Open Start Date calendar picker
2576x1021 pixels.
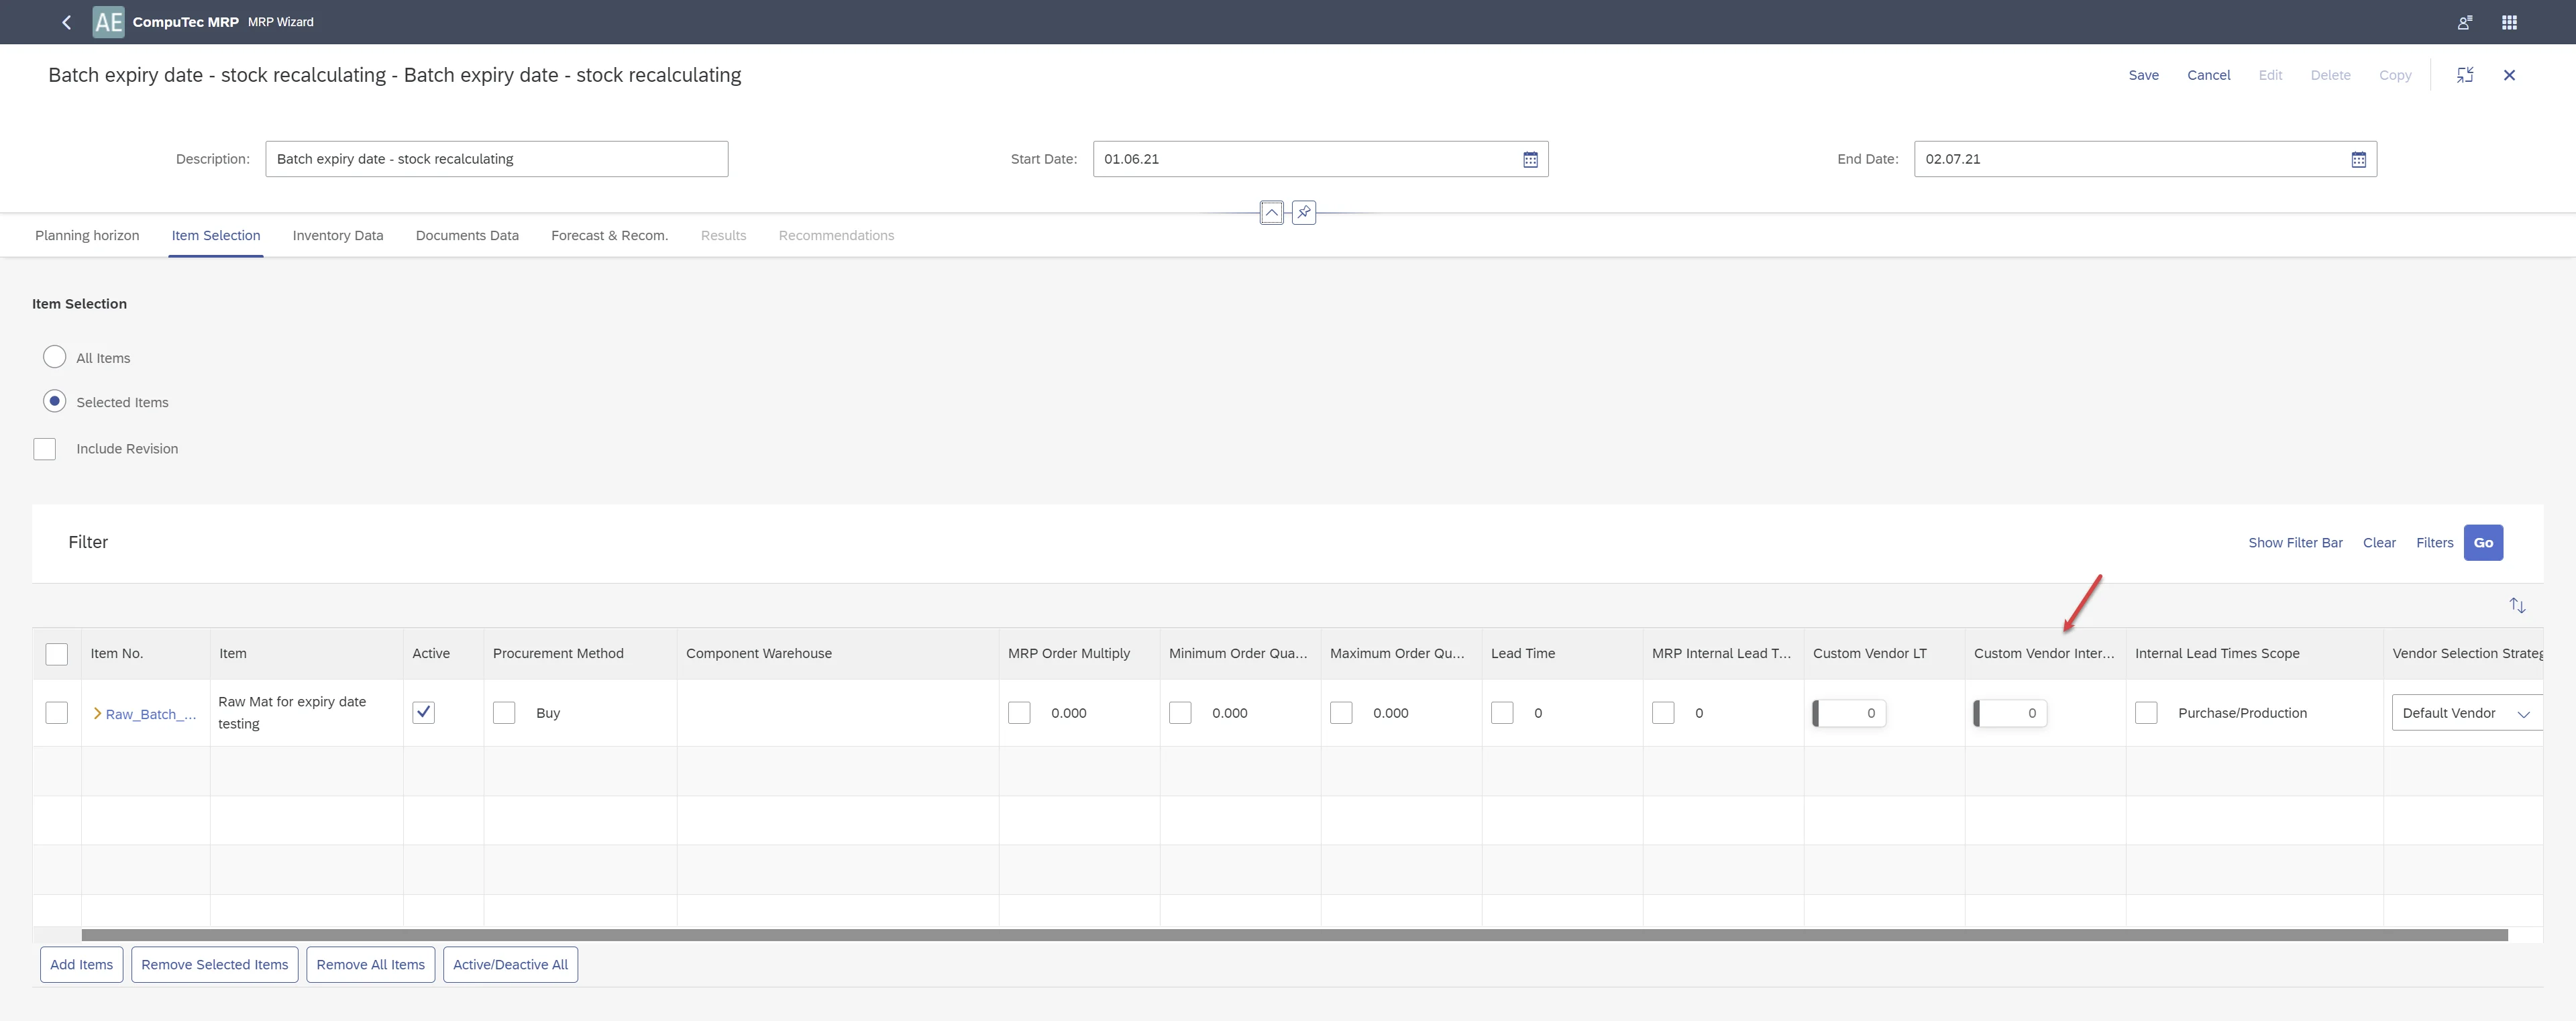[1530, 159]
